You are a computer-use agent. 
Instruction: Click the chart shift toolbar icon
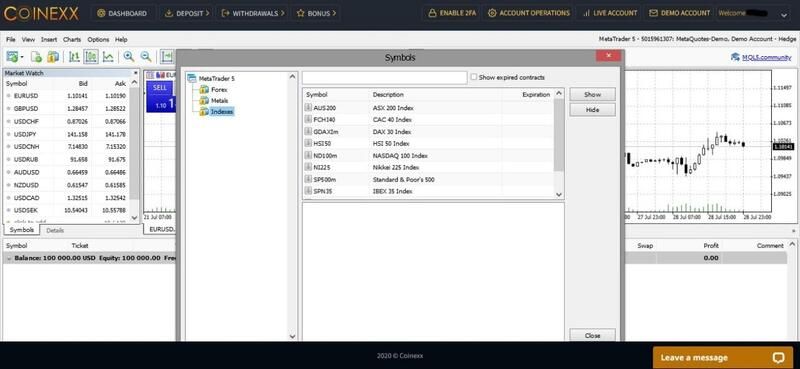(x=167, y=57)
